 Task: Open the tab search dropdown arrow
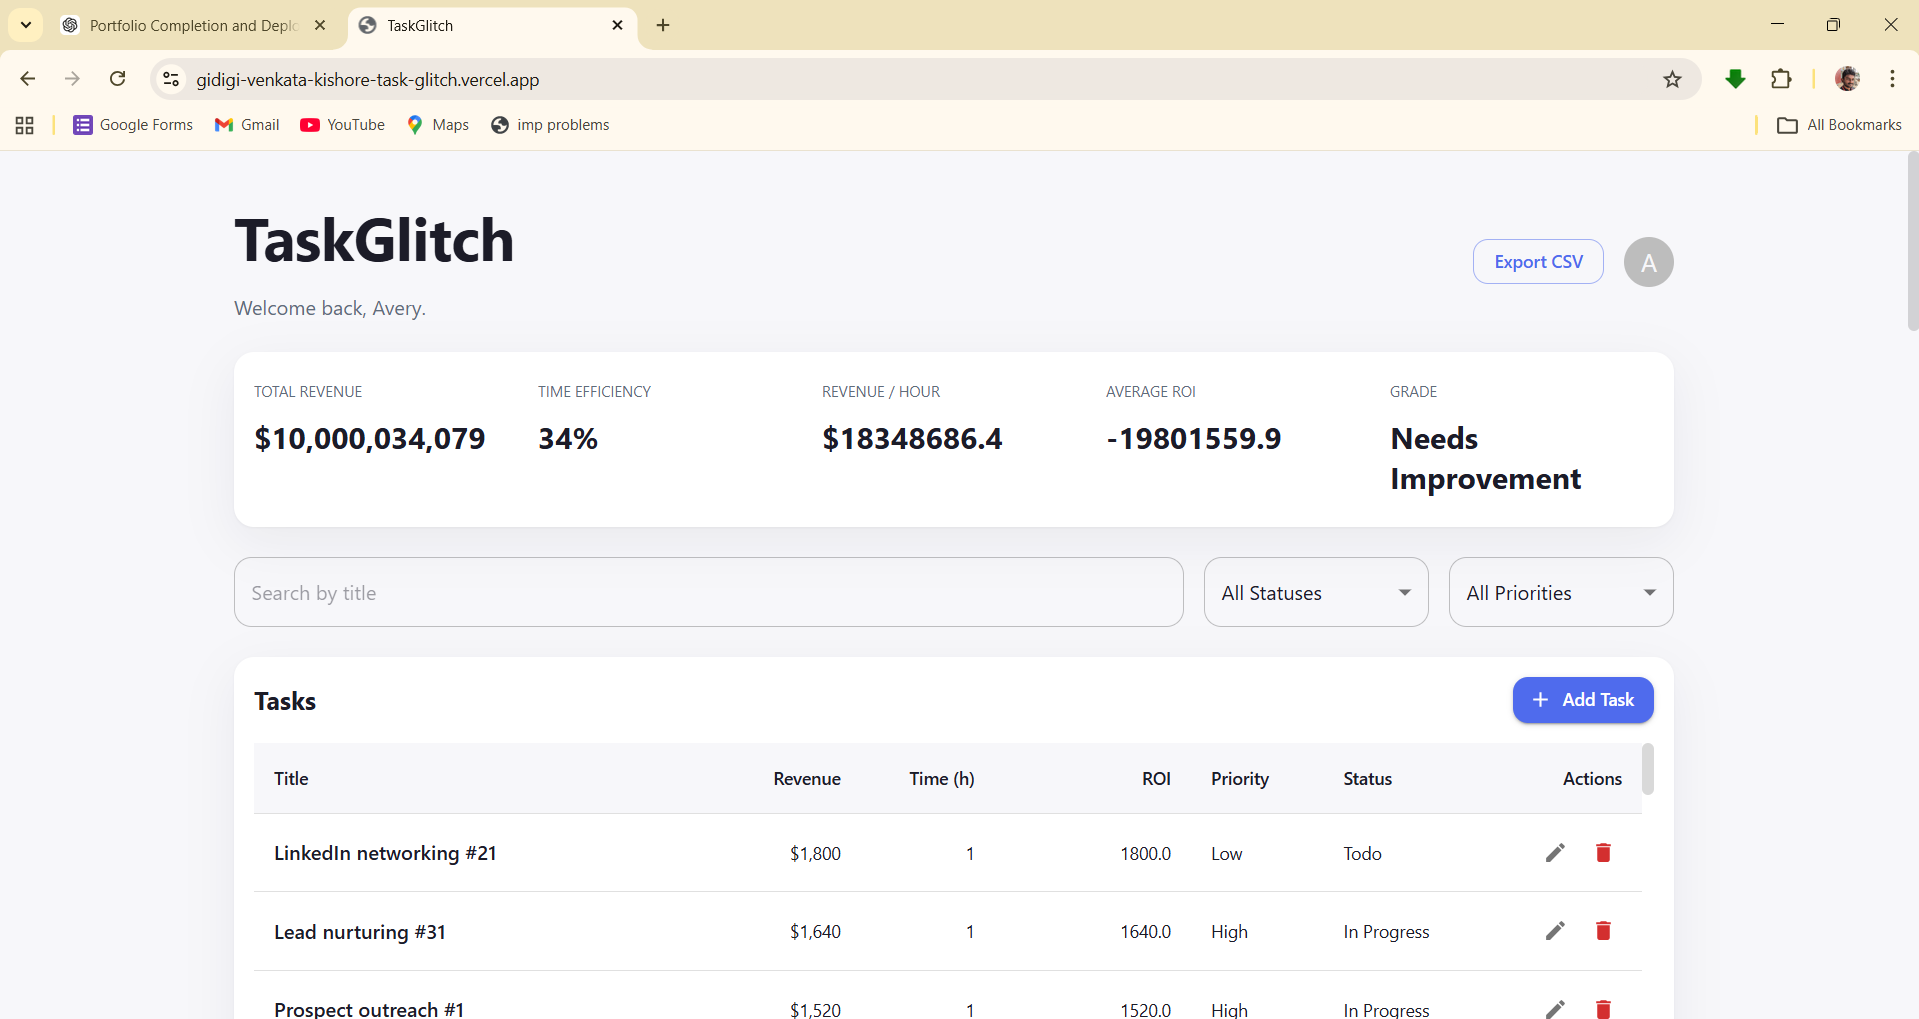26,25
